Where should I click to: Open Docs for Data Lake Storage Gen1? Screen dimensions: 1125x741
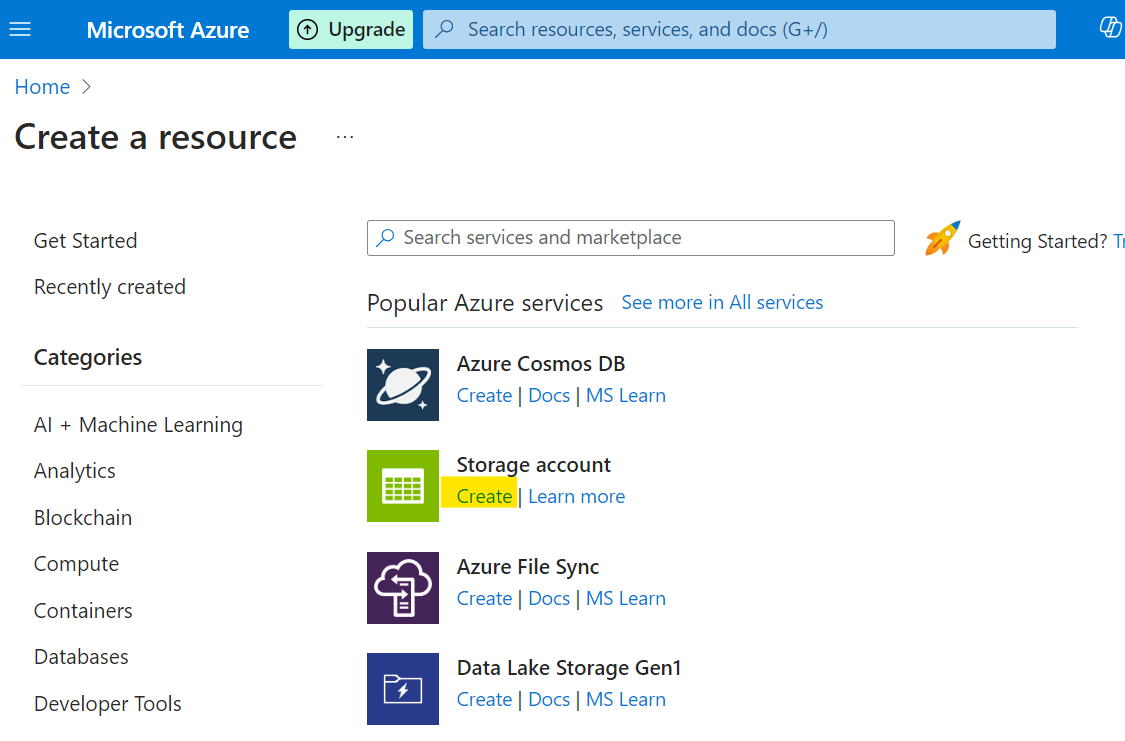pos(549,699)
